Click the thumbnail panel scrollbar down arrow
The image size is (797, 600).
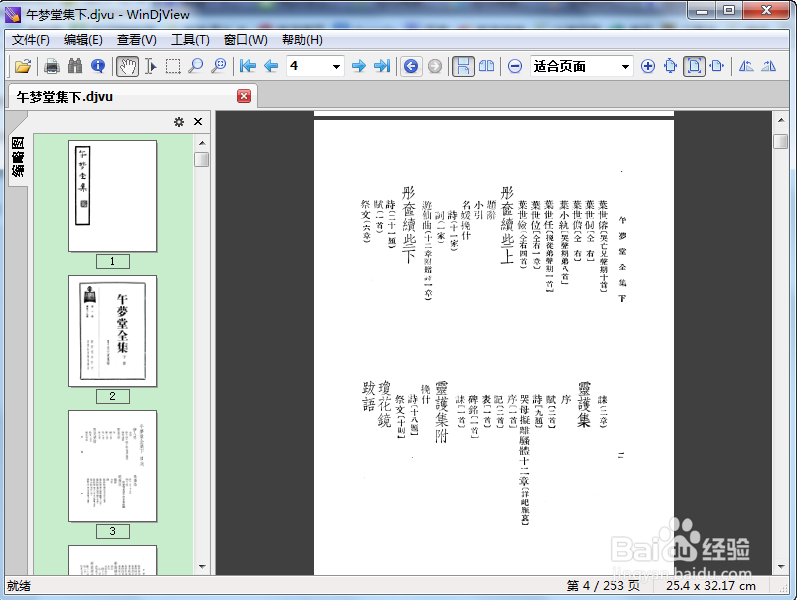pyautogui.click(x=201, y=566)
